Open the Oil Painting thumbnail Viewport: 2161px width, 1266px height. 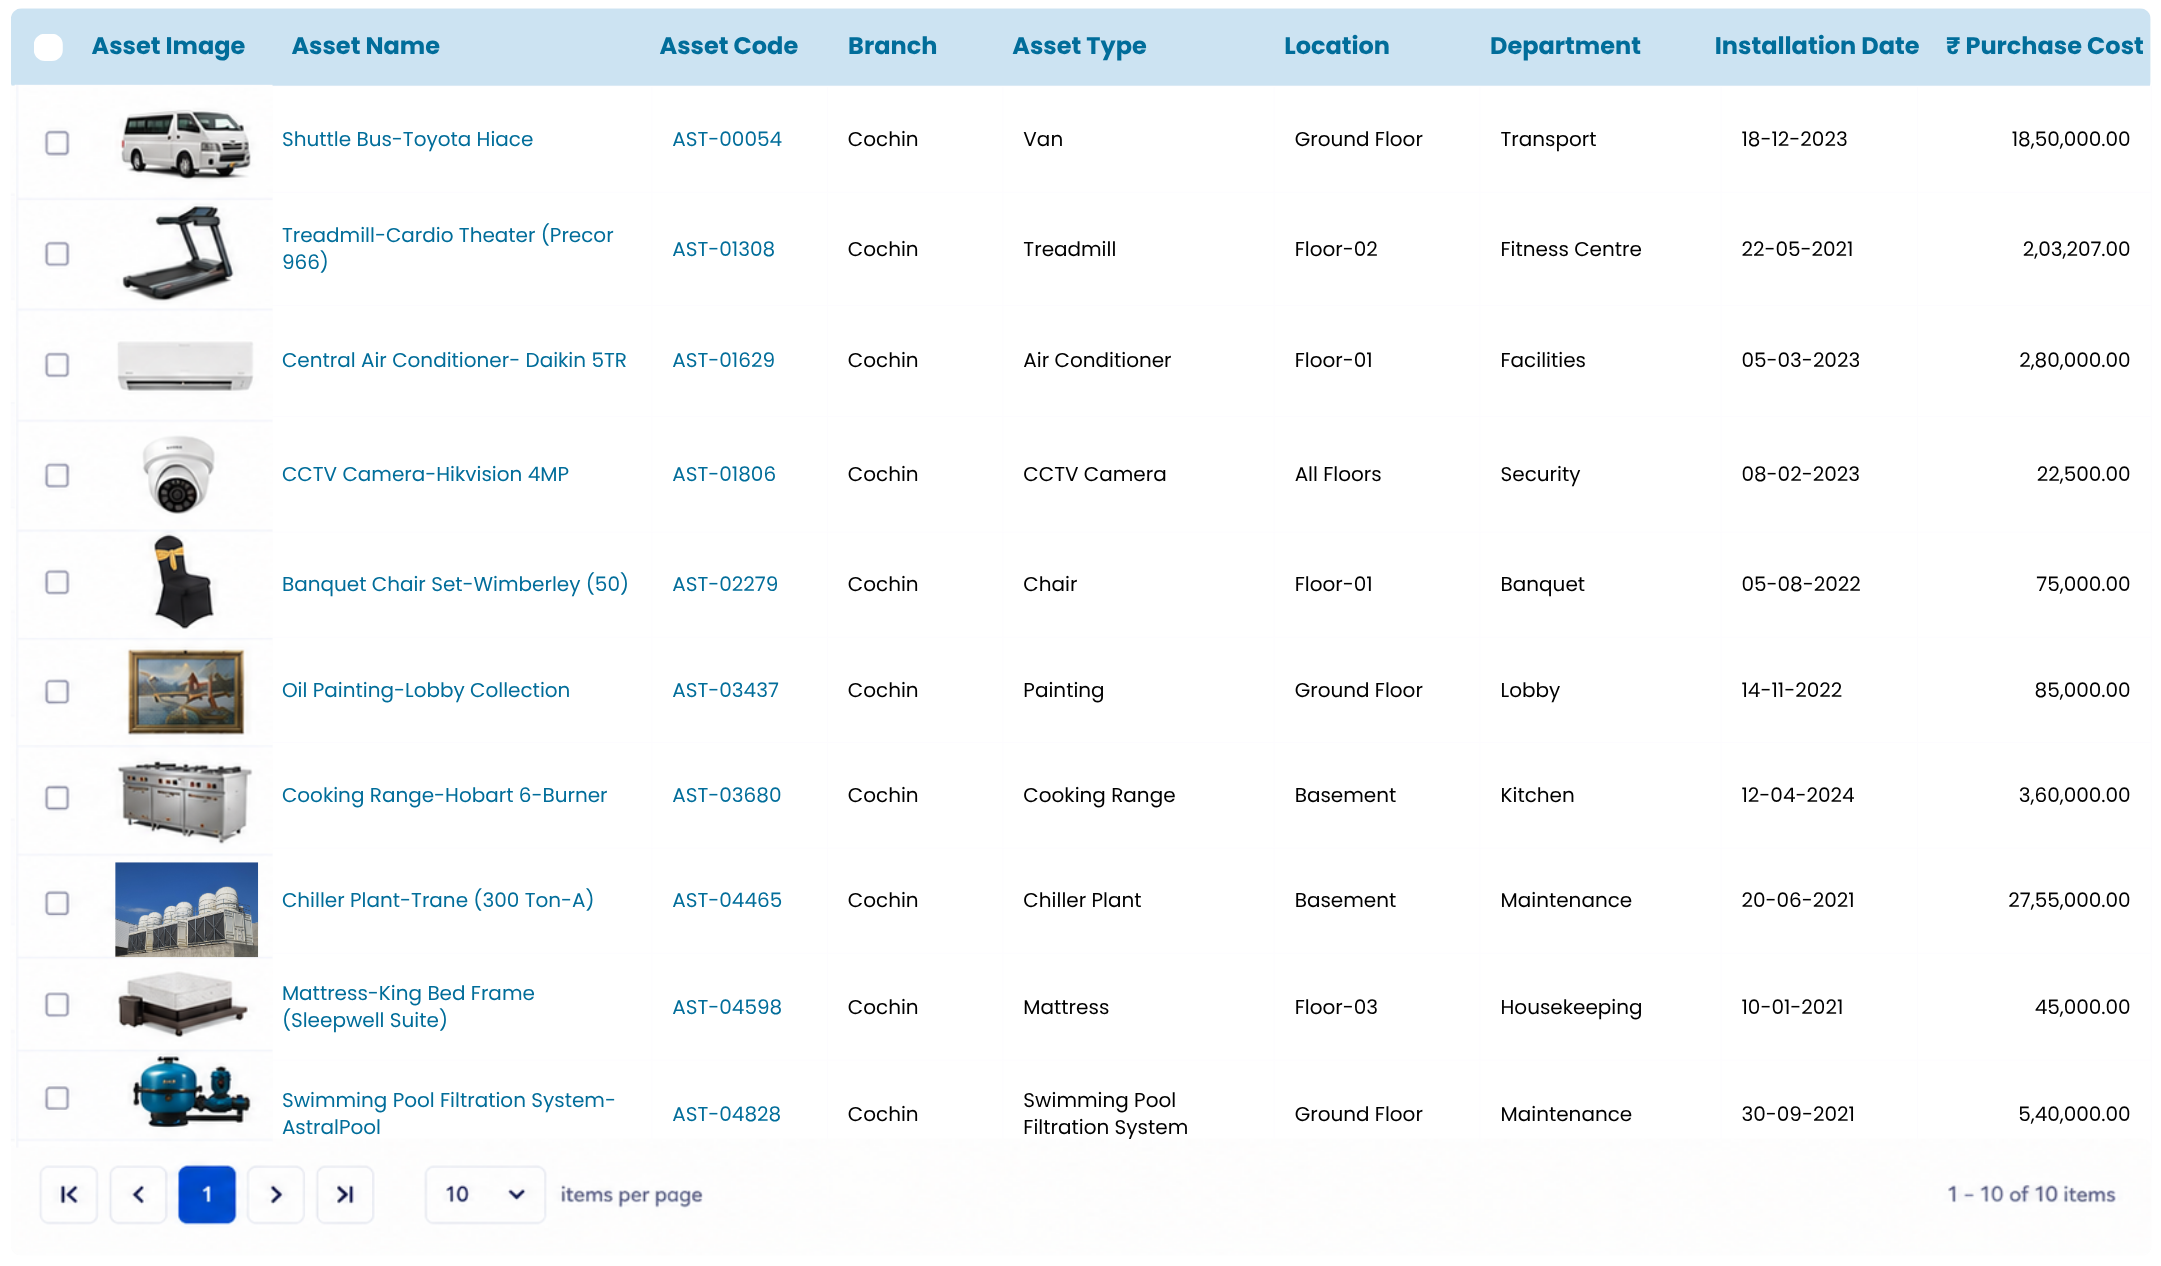[186, 691]
